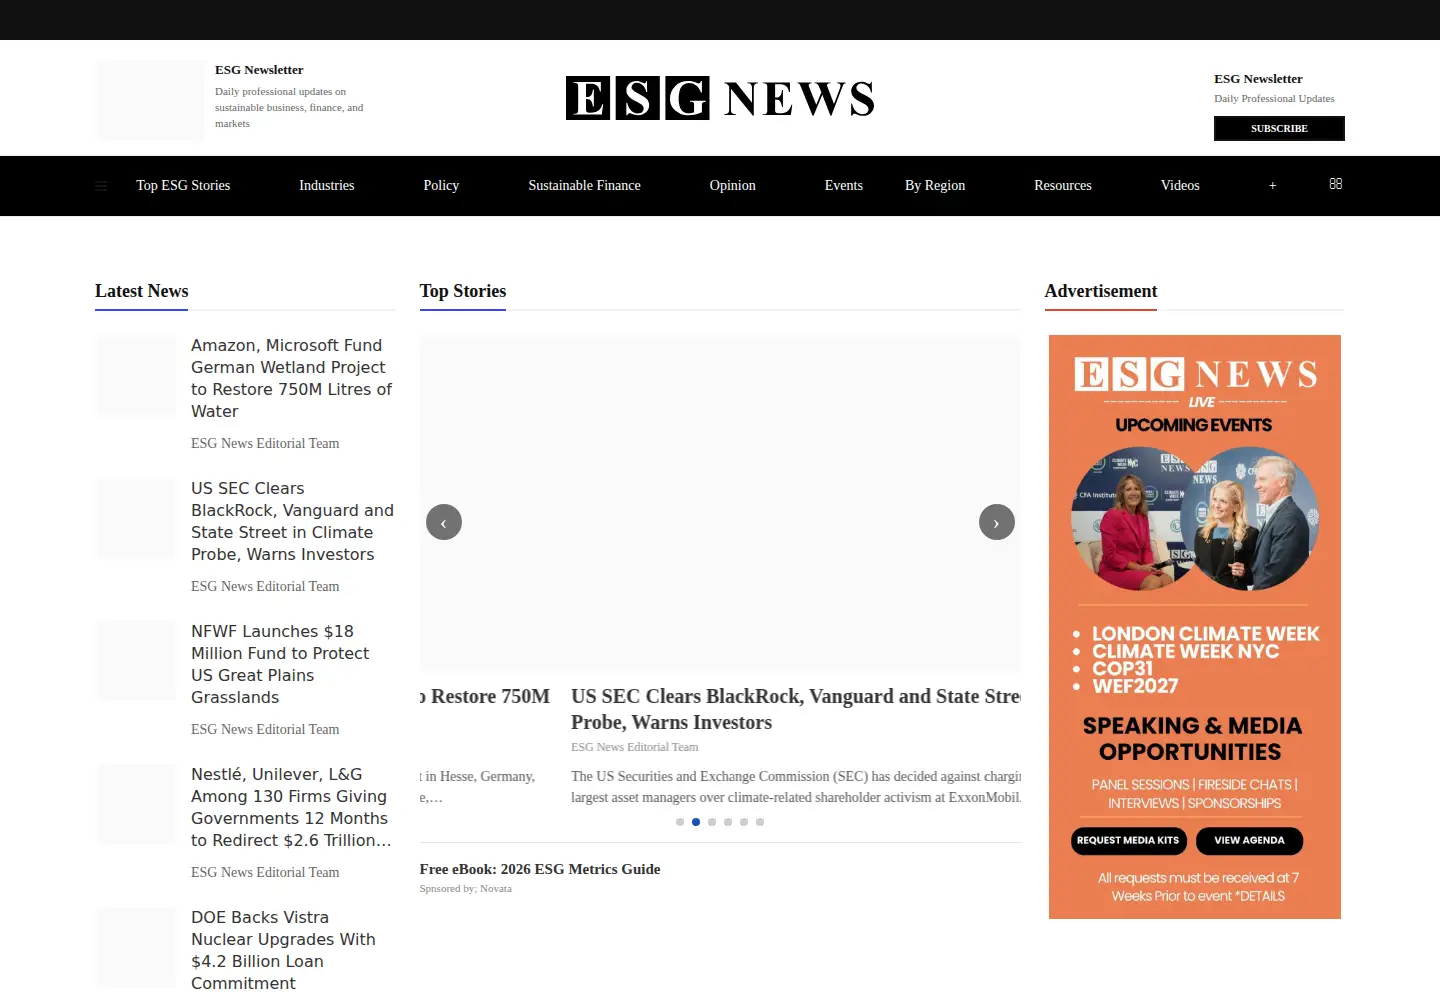Screen dimensions: 1440x1000
Task: Select the second carousel dot
Action: tap(696, 822)
